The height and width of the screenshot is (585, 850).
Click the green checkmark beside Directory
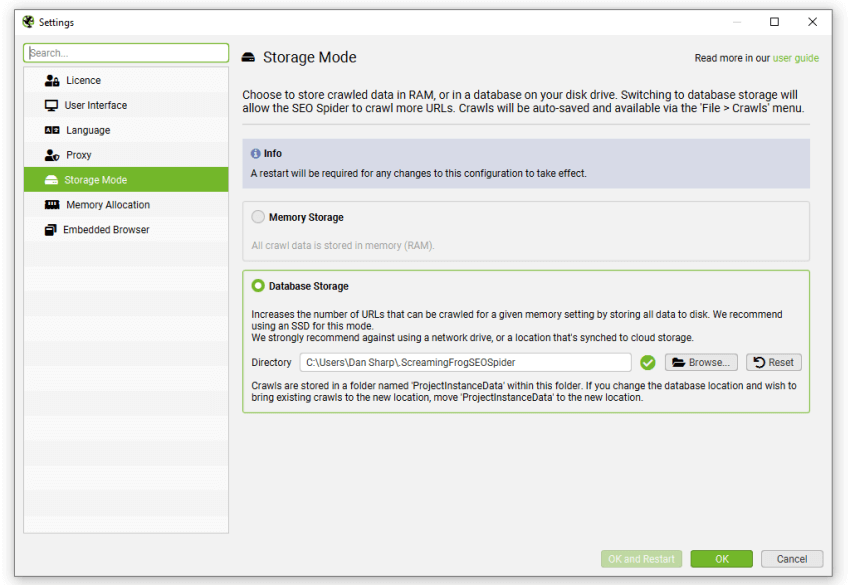click(647, 362)
